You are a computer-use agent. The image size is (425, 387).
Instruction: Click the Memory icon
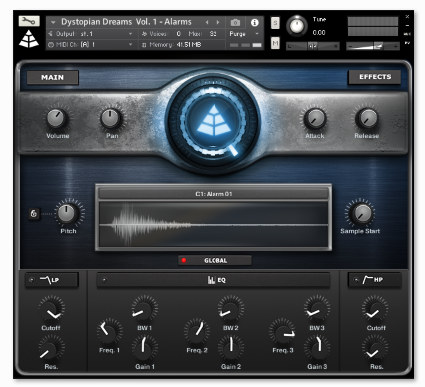tap(144, 45)
